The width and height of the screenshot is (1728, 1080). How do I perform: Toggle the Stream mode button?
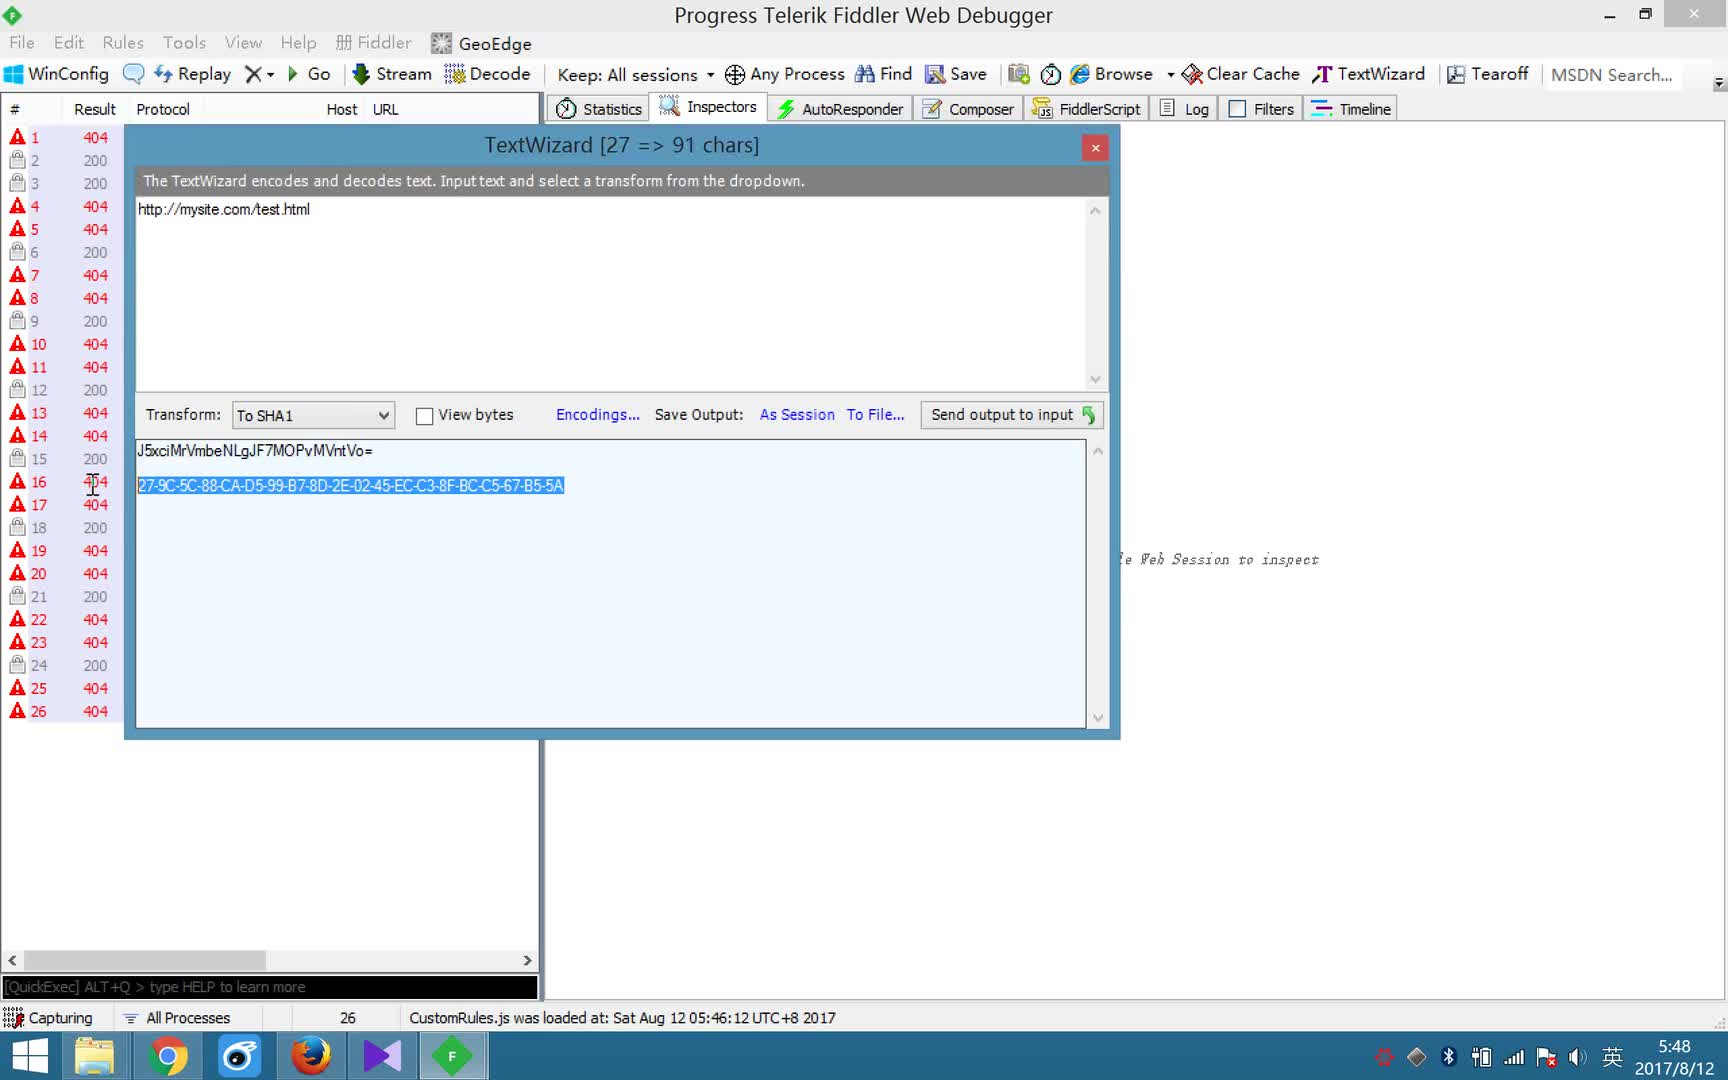pyautogui.click(x=392, y=74)
